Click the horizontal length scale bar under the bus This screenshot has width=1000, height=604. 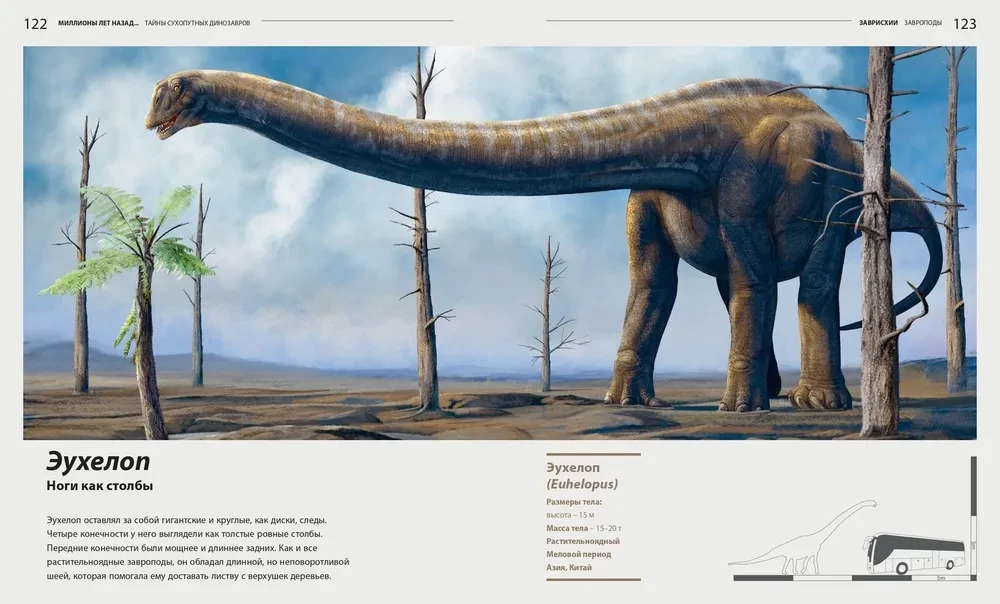pyautogui.click(x=855, y=578)
